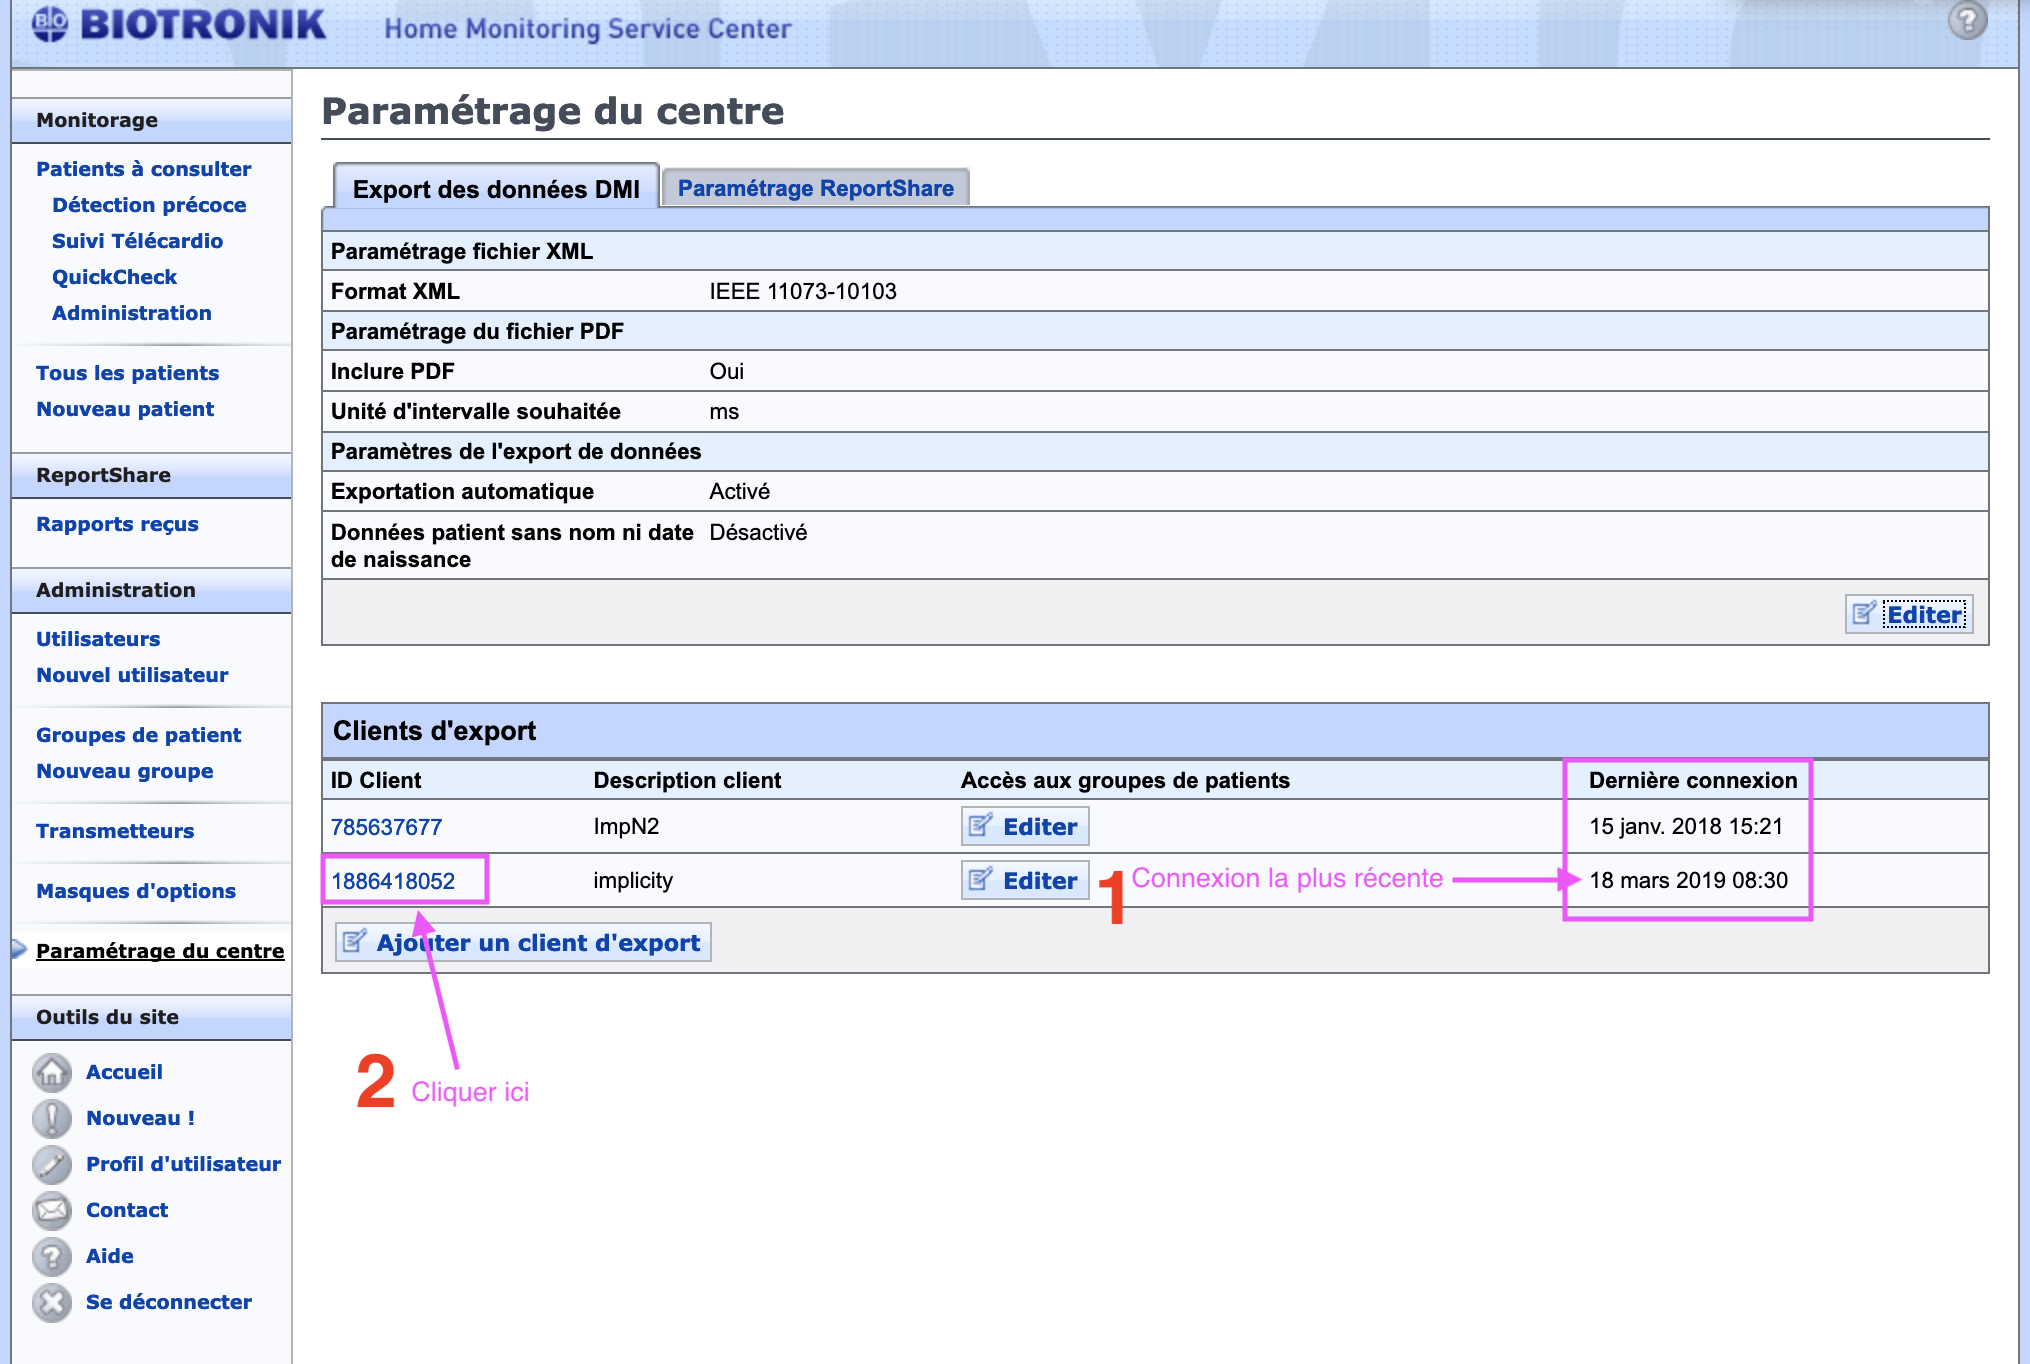Click the interval unit value ms
This screenshot has height=1364, width=2030.
[724, 411]
